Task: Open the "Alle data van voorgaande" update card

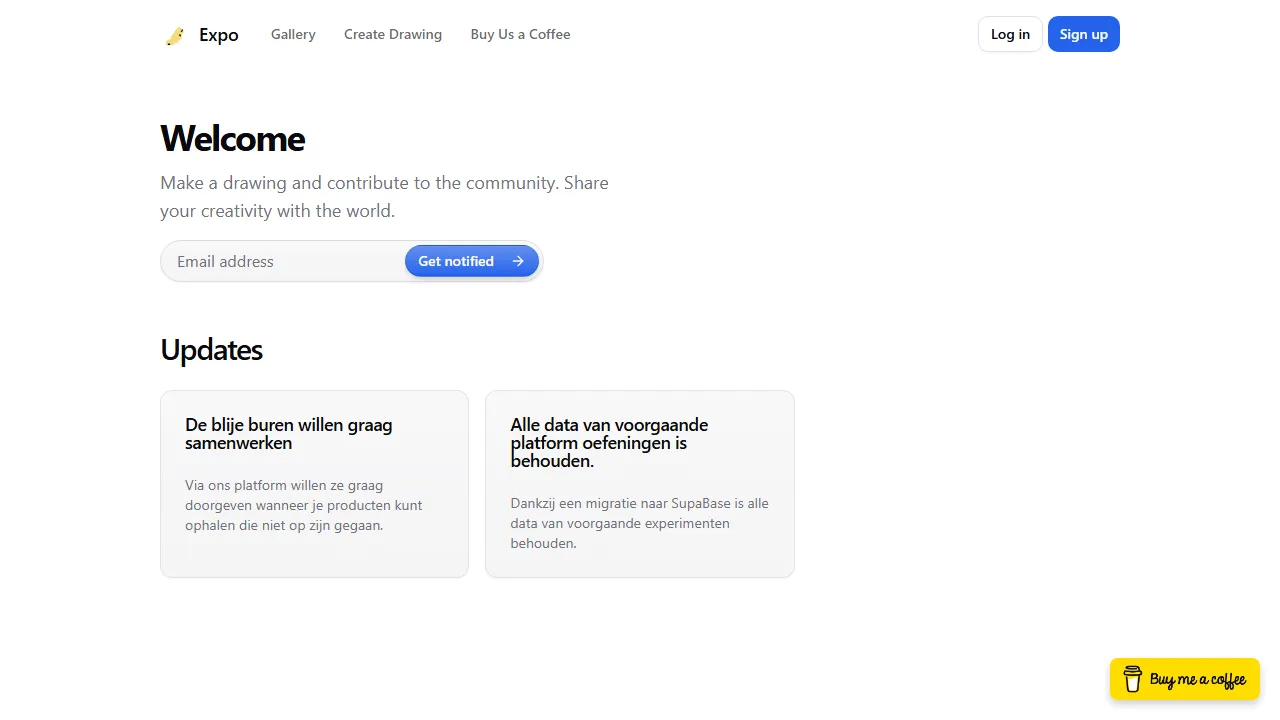Action: 639,484
